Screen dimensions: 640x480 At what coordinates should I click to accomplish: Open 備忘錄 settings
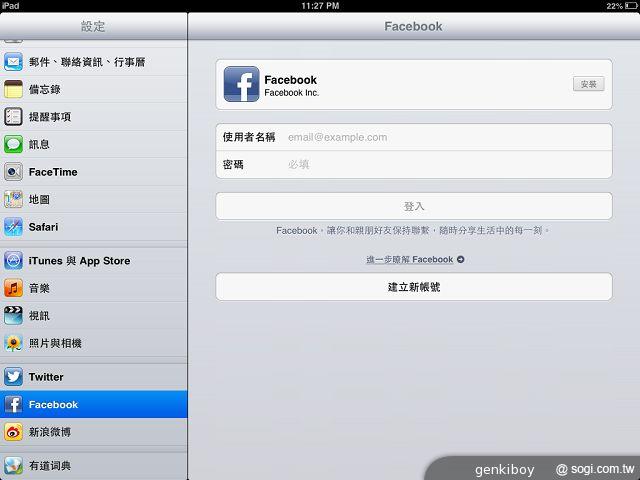point(93,89)
